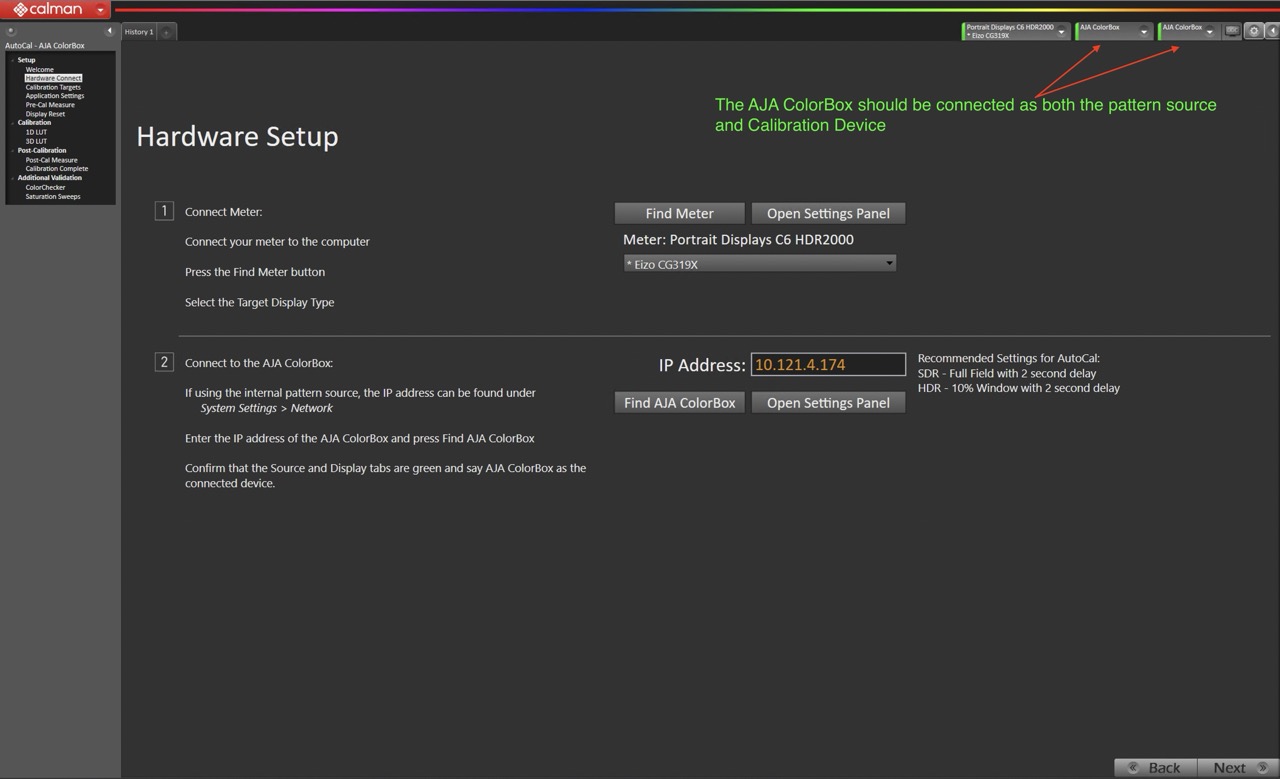Open the Calman main menu logo

click(47, 9)
